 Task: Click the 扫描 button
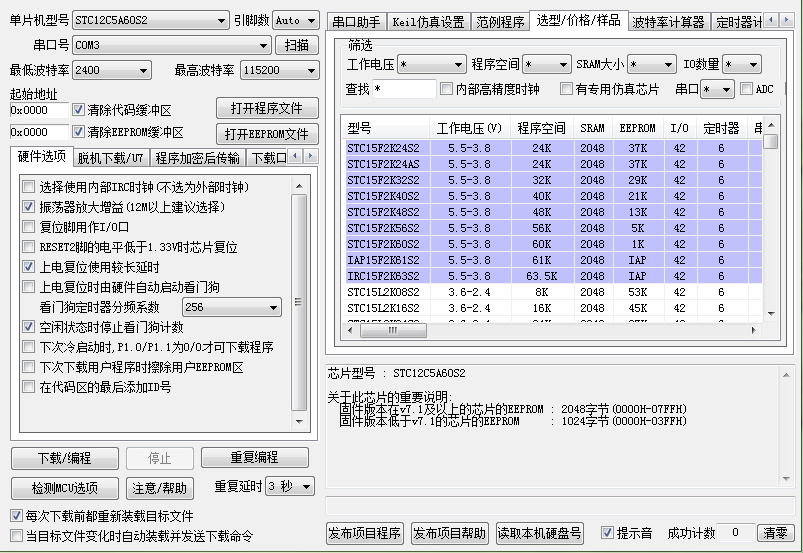tap(297, 45)
